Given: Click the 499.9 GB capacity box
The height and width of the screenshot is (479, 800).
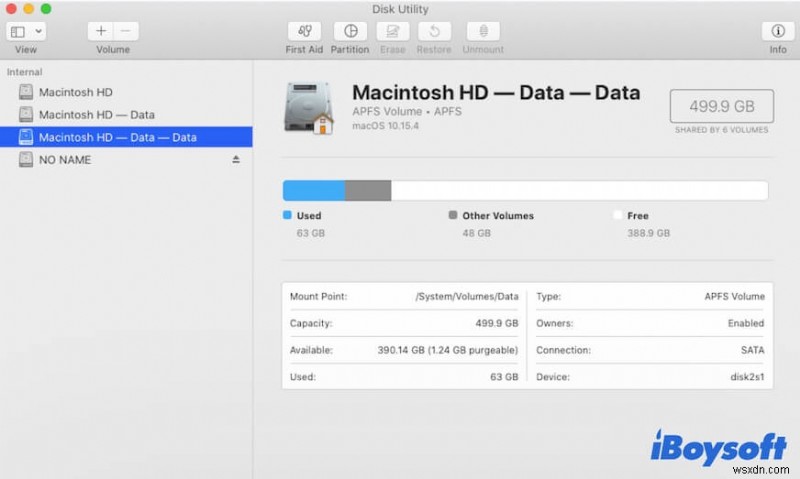Looking at the screenshot, I should coord(721,106).
